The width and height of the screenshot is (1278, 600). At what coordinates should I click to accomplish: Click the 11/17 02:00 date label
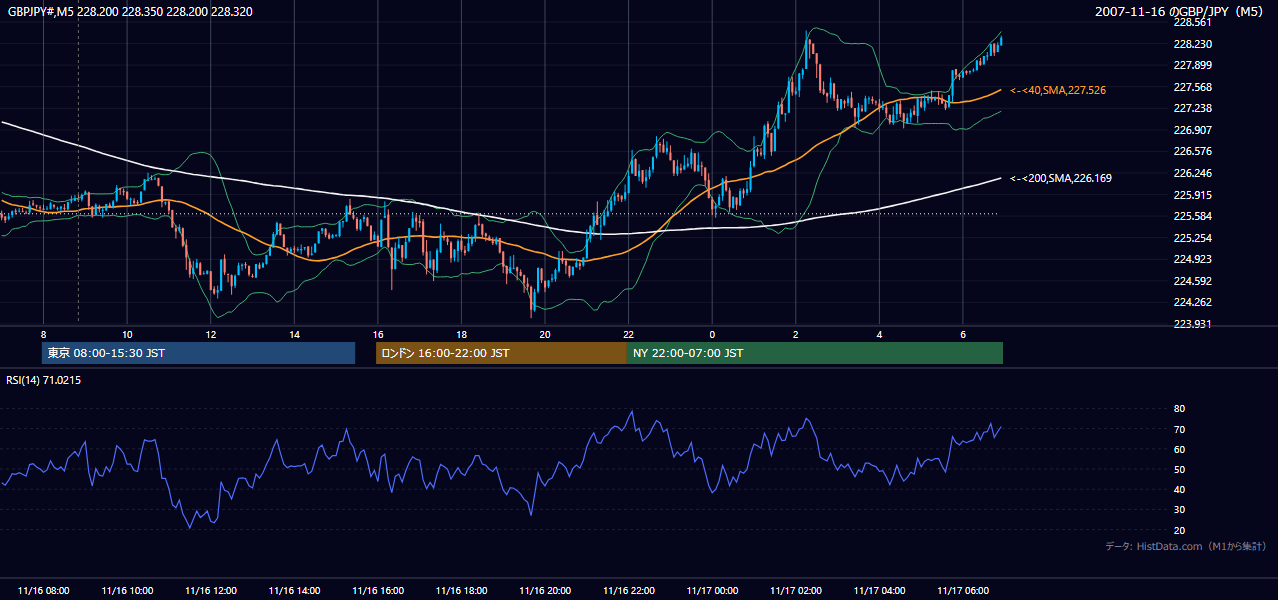pos(796,591)
